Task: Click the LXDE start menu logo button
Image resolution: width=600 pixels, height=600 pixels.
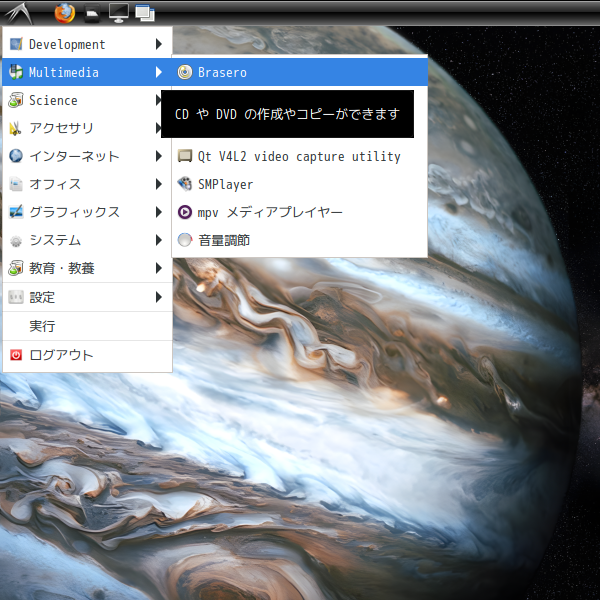Action: tap(18, 13)
